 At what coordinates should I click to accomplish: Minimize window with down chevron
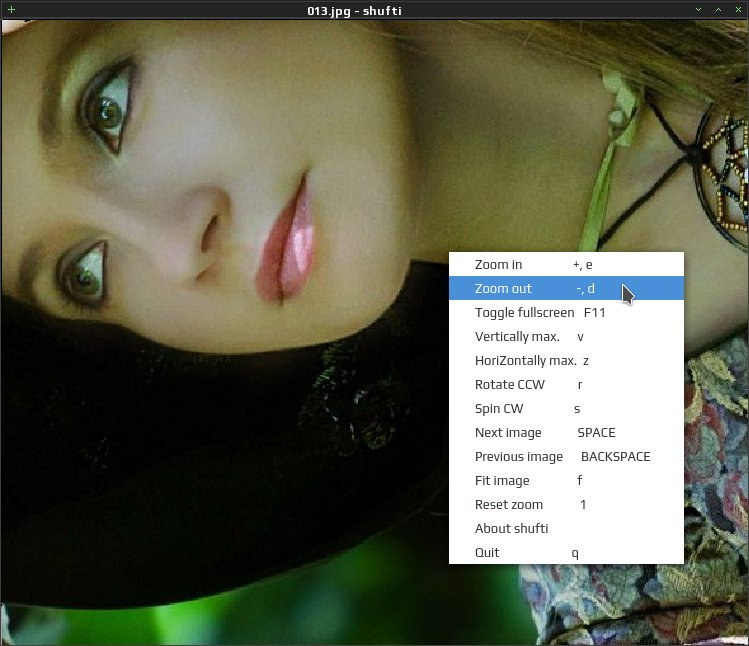click(698, 10)
